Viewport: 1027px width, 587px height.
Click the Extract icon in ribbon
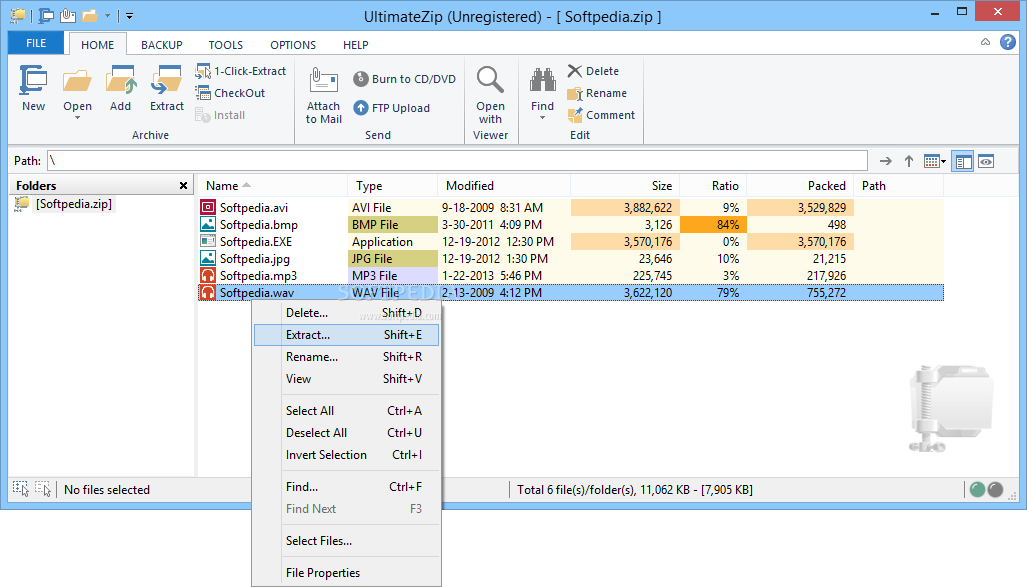point(166,81)
